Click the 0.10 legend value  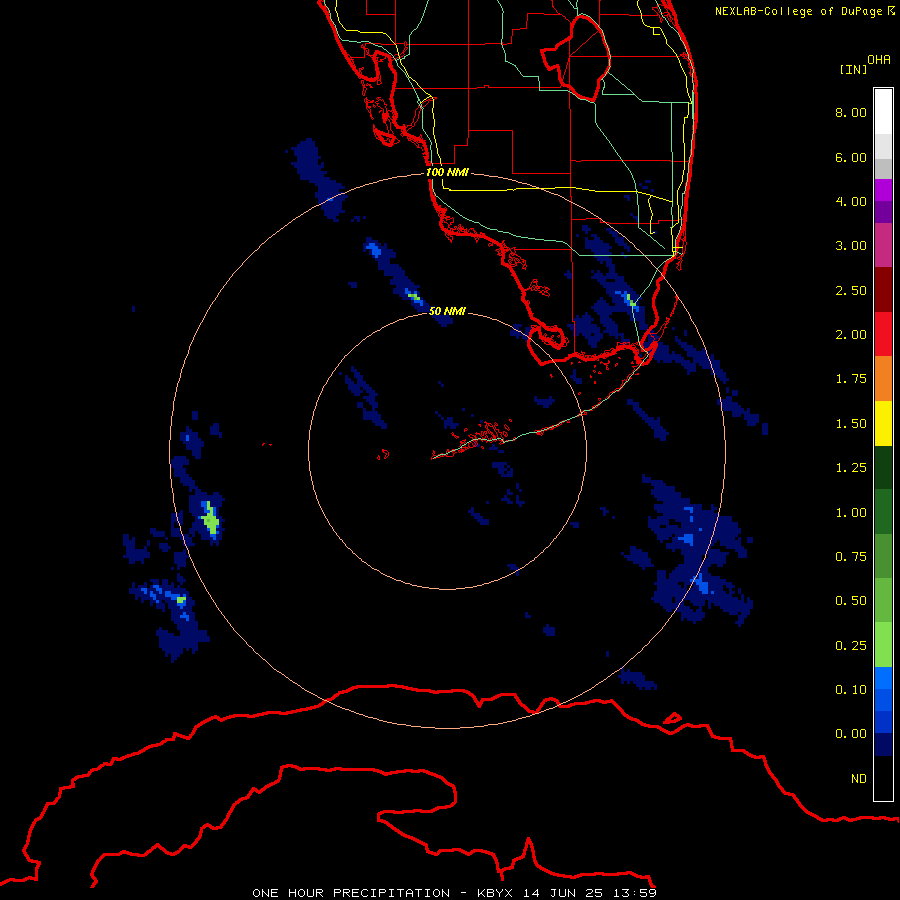tap(851, 690)
